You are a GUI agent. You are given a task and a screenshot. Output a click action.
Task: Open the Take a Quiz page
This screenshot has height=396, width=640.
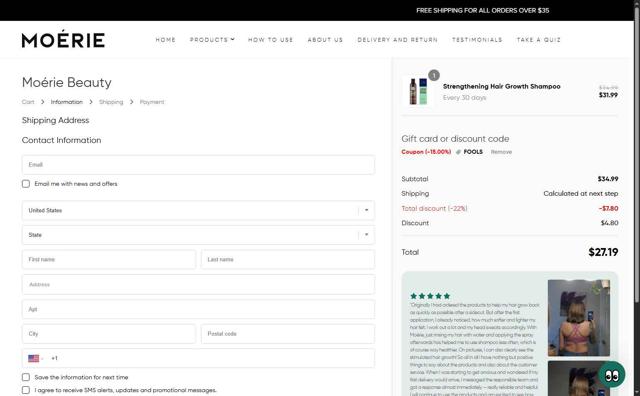539,40
